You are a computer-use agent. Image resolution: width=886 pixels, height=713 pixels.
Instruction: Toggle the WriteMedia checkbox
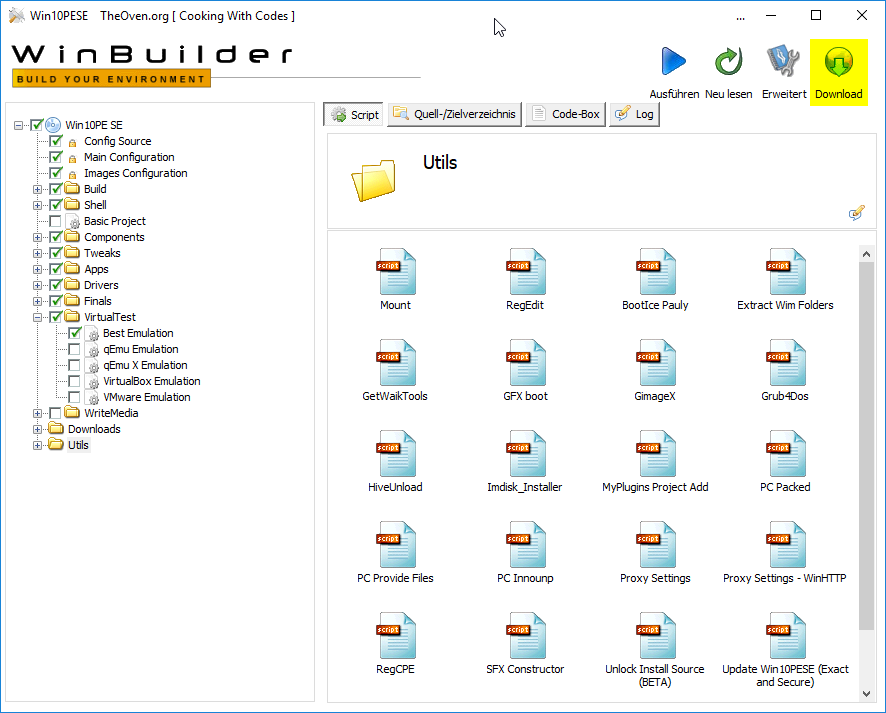pyautogui.click(x=56, y=413)
